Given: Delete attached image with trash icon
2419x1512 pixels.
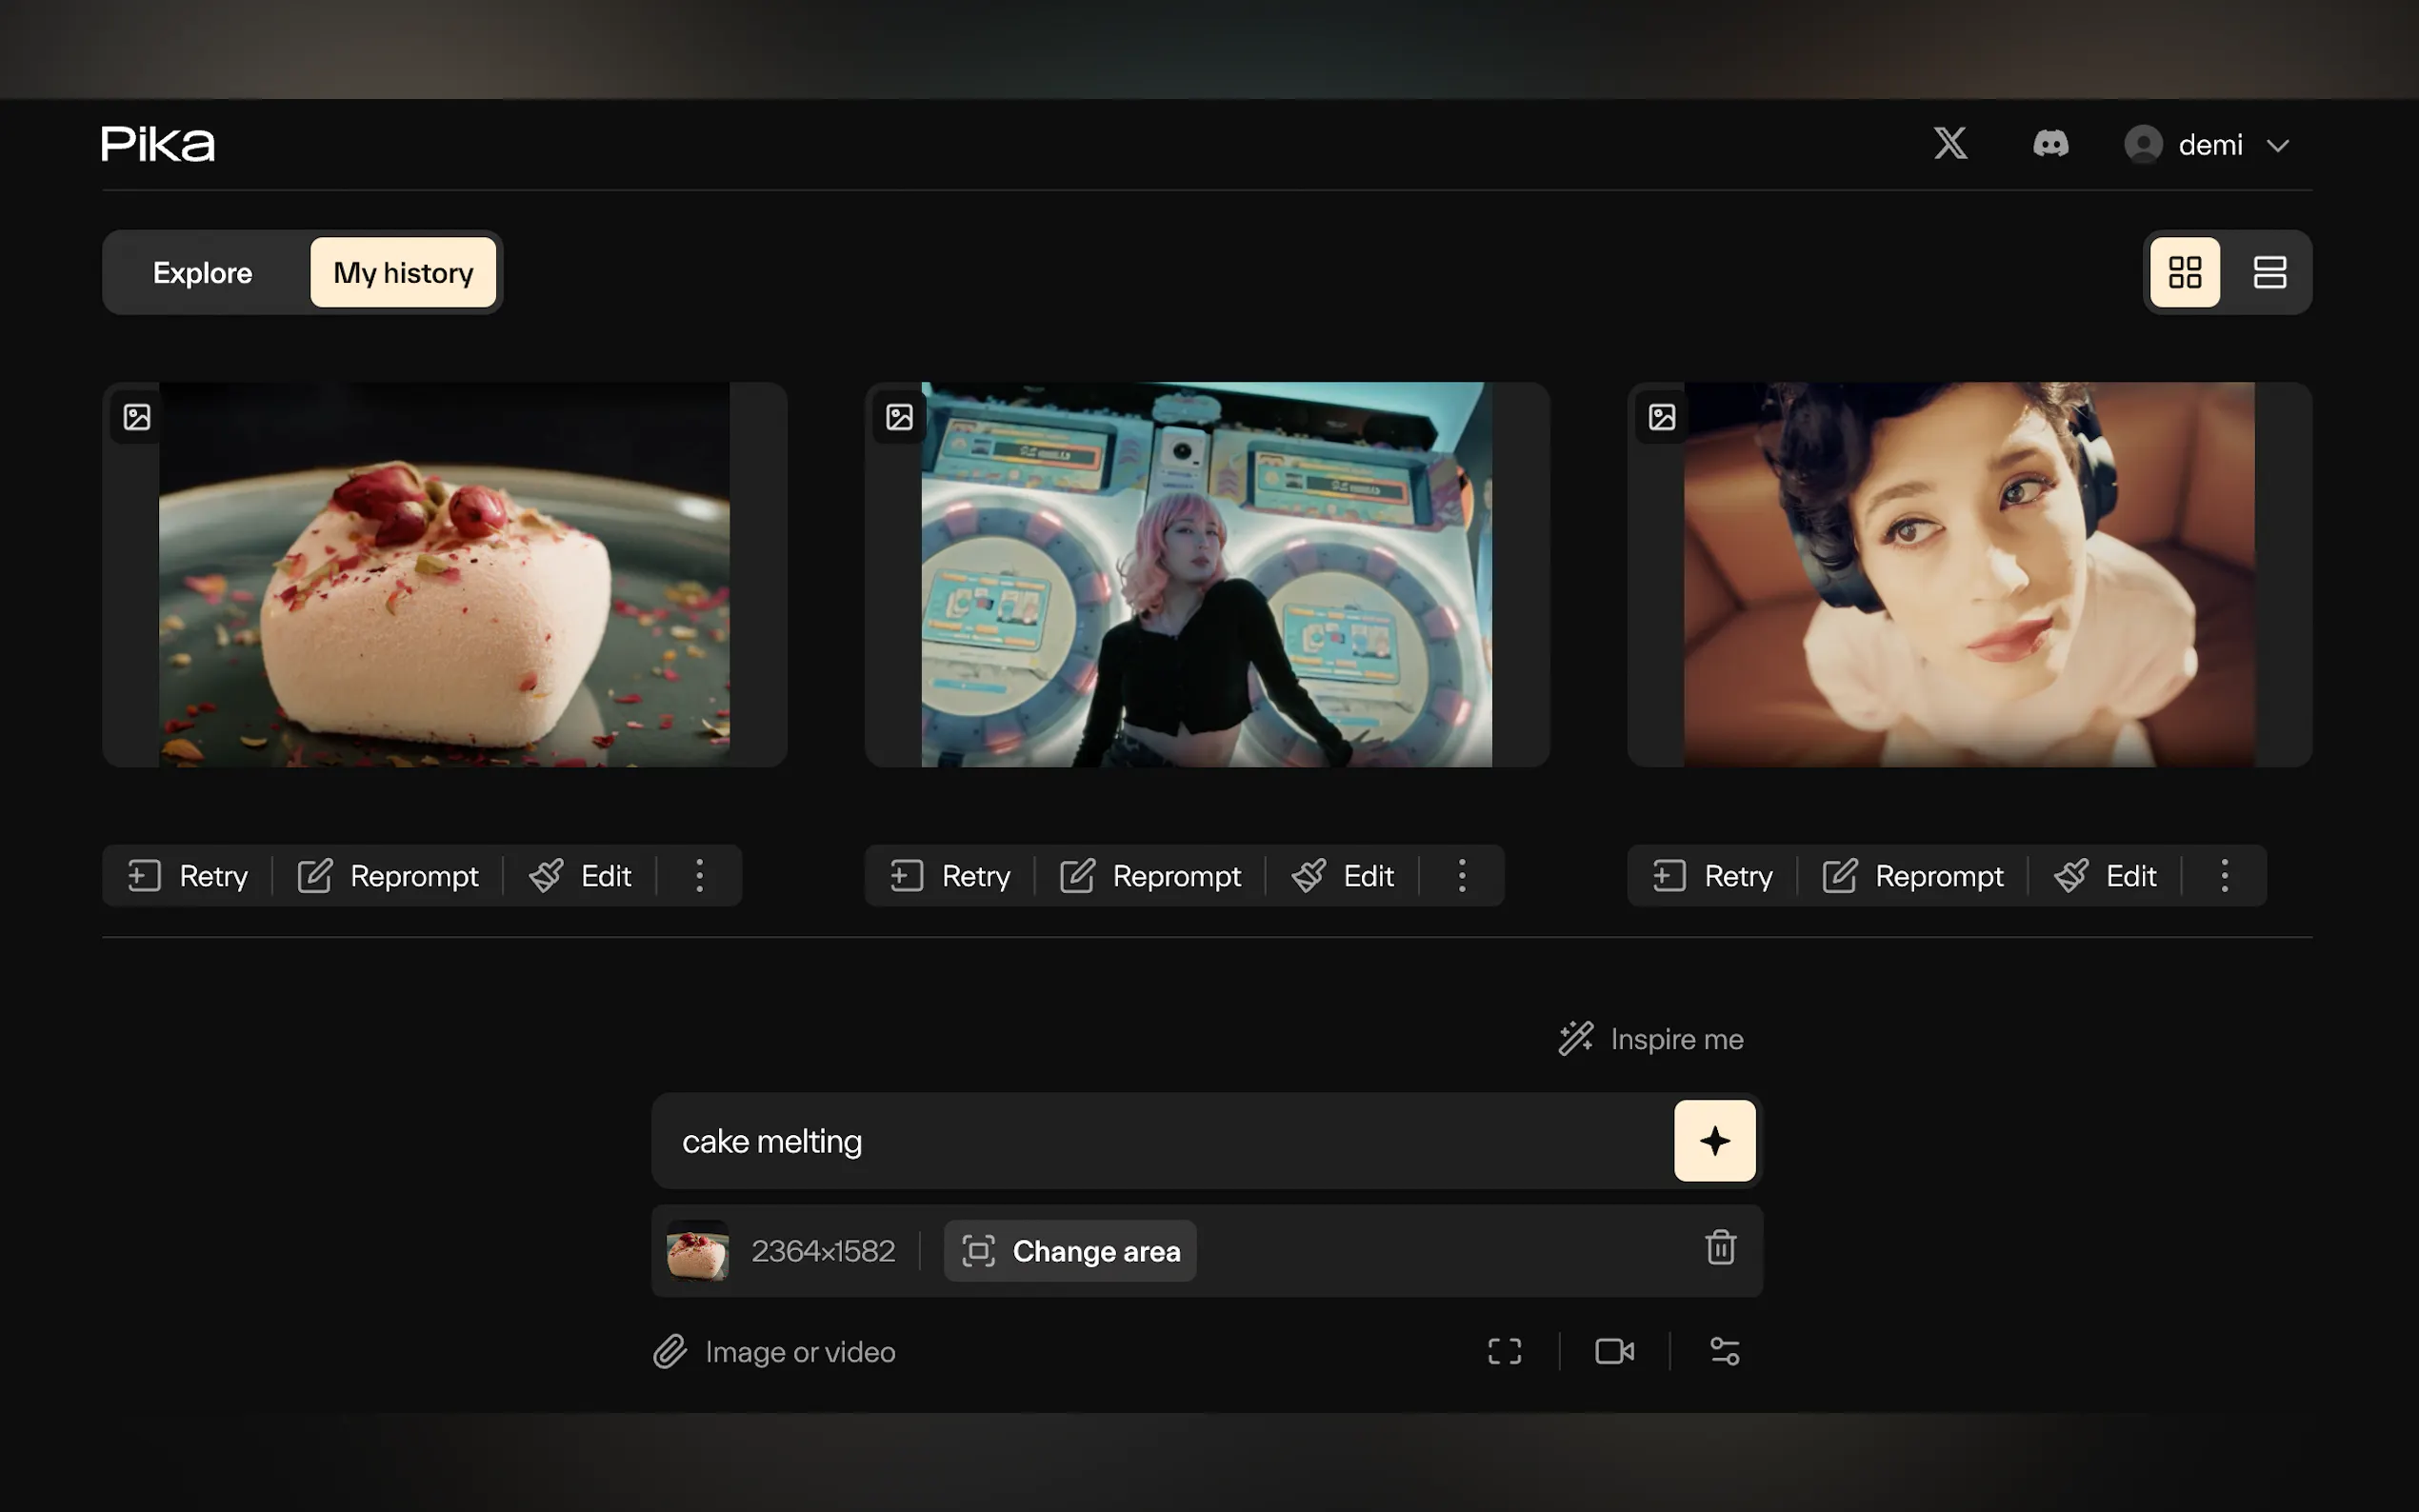Looking at the screenshot, I should coord(1720,1248).
